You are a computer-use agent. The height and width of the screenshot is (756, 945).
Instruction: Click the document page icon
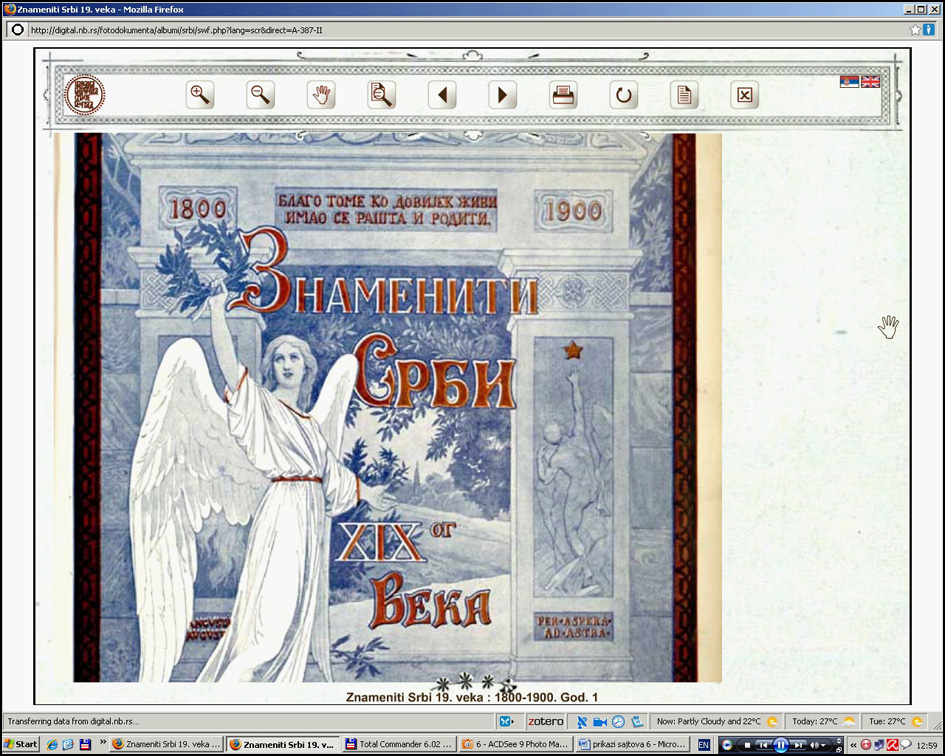tap(684, 95)
